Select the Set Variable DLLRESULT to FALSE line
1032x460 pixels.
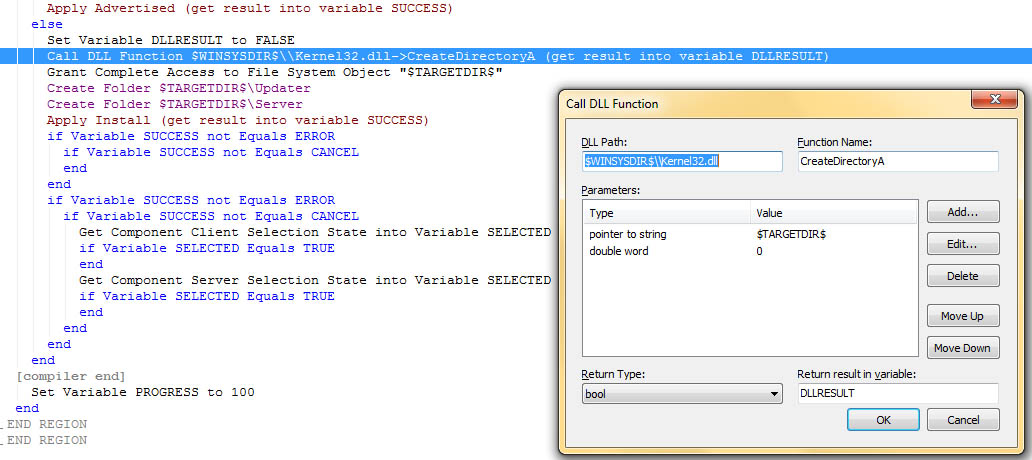click(x=171, y=40)
